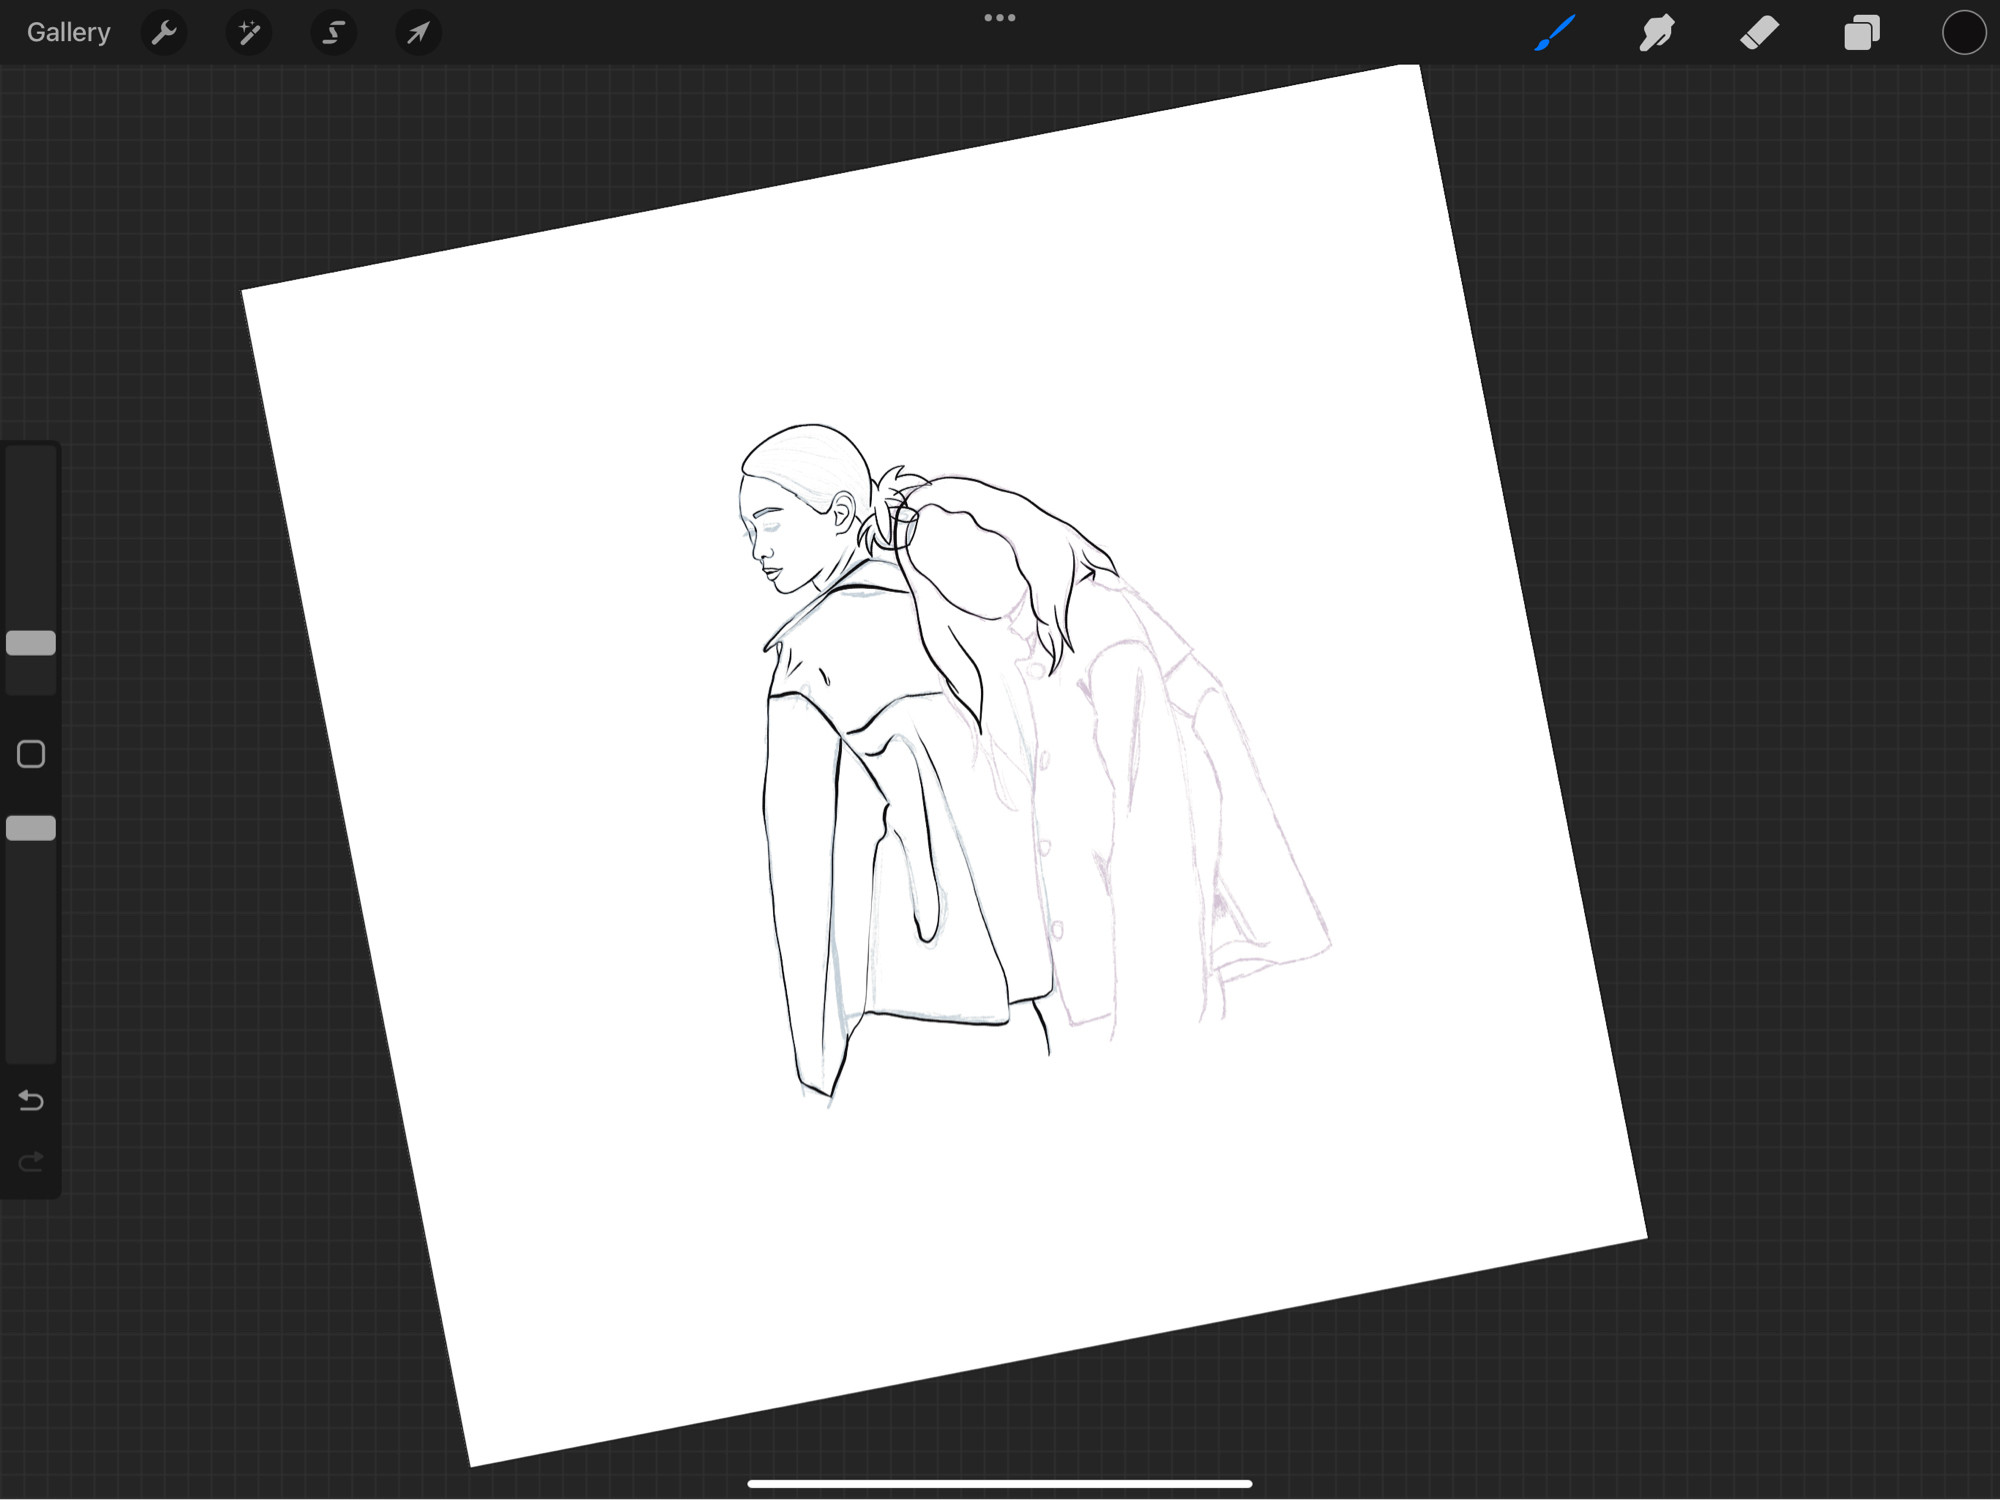The image size is (2000, 1500).
Task: Redo the last undone stroke
Action: 31,1161
